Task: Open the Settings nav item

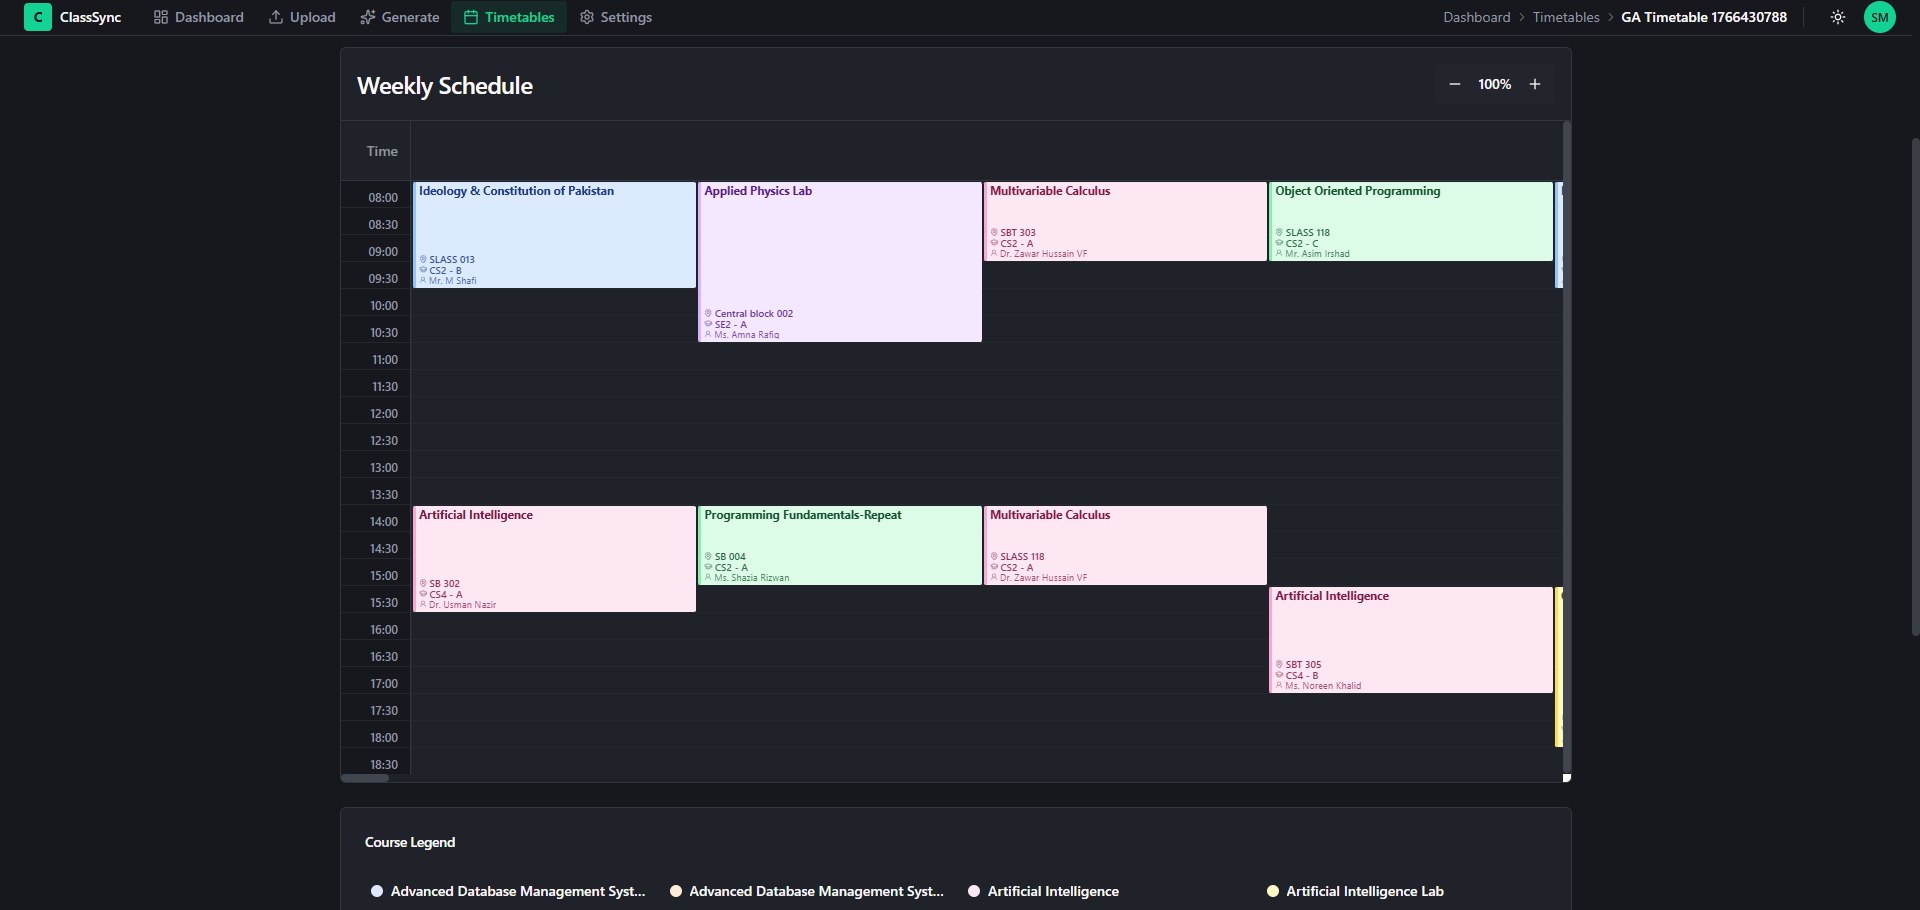Action: 616,17
